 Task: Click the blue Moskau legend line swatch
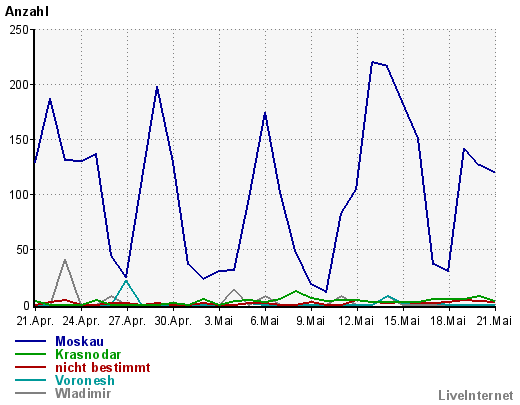30,341
